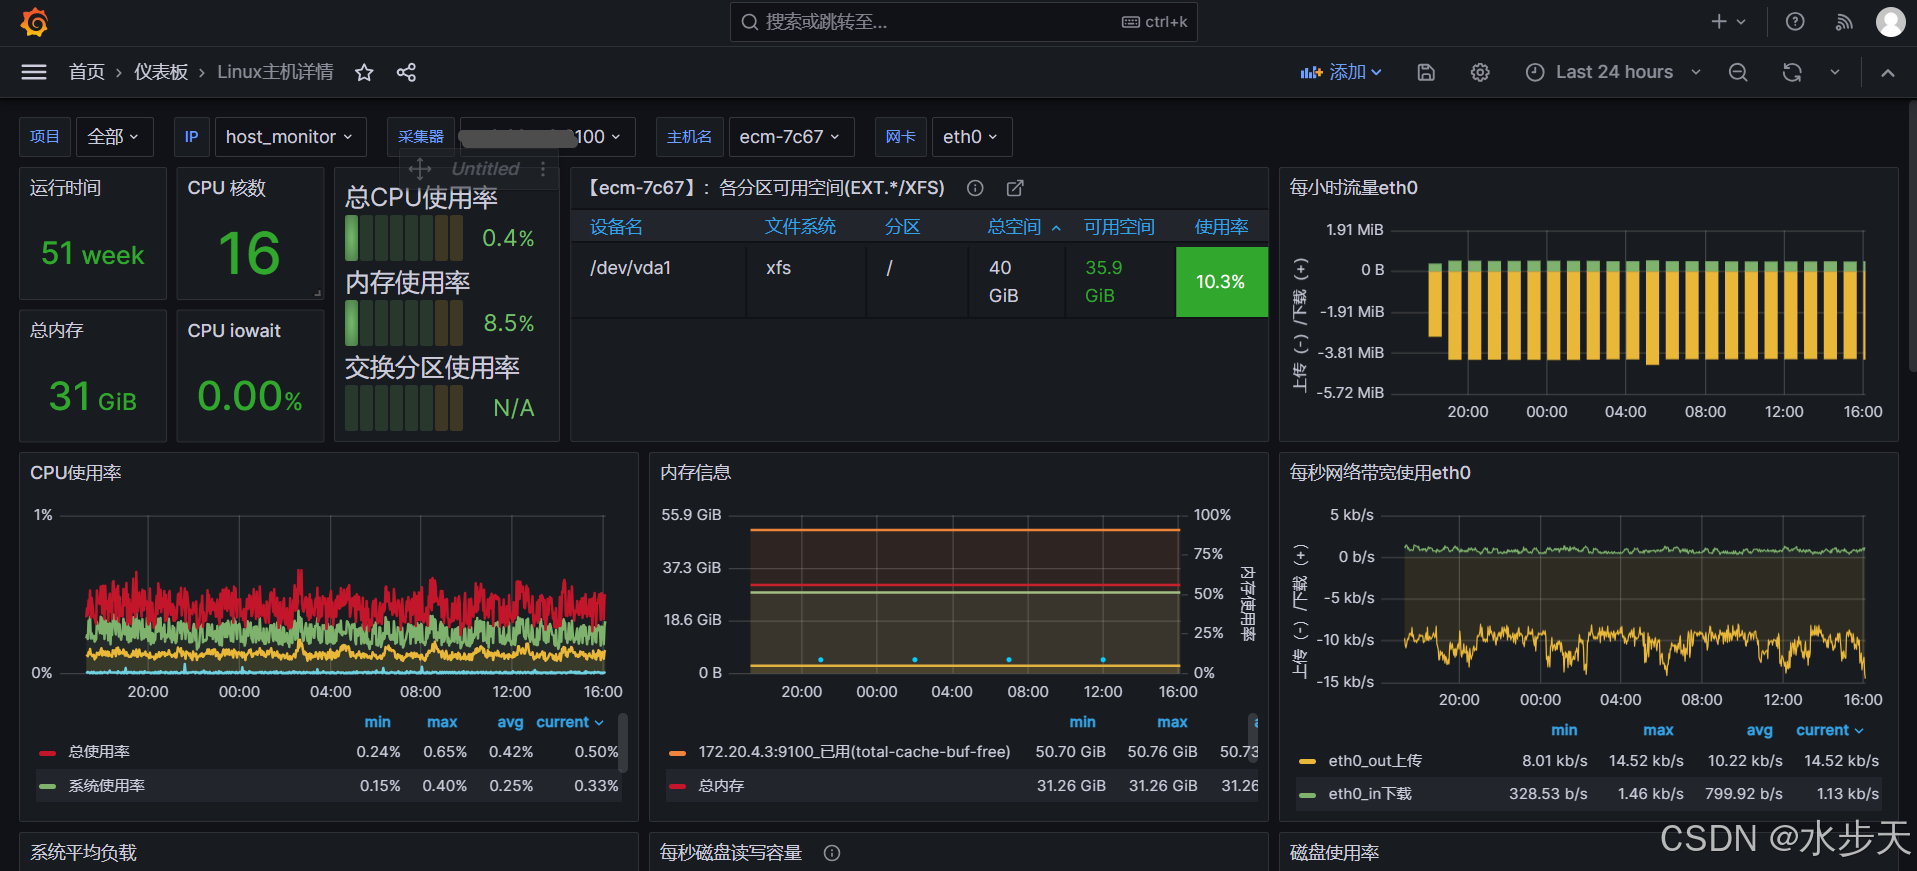Viewport: 1917px width, 871px height.
Task: Click the 10.3% usage green cell
Action: tap(1221, 282)
